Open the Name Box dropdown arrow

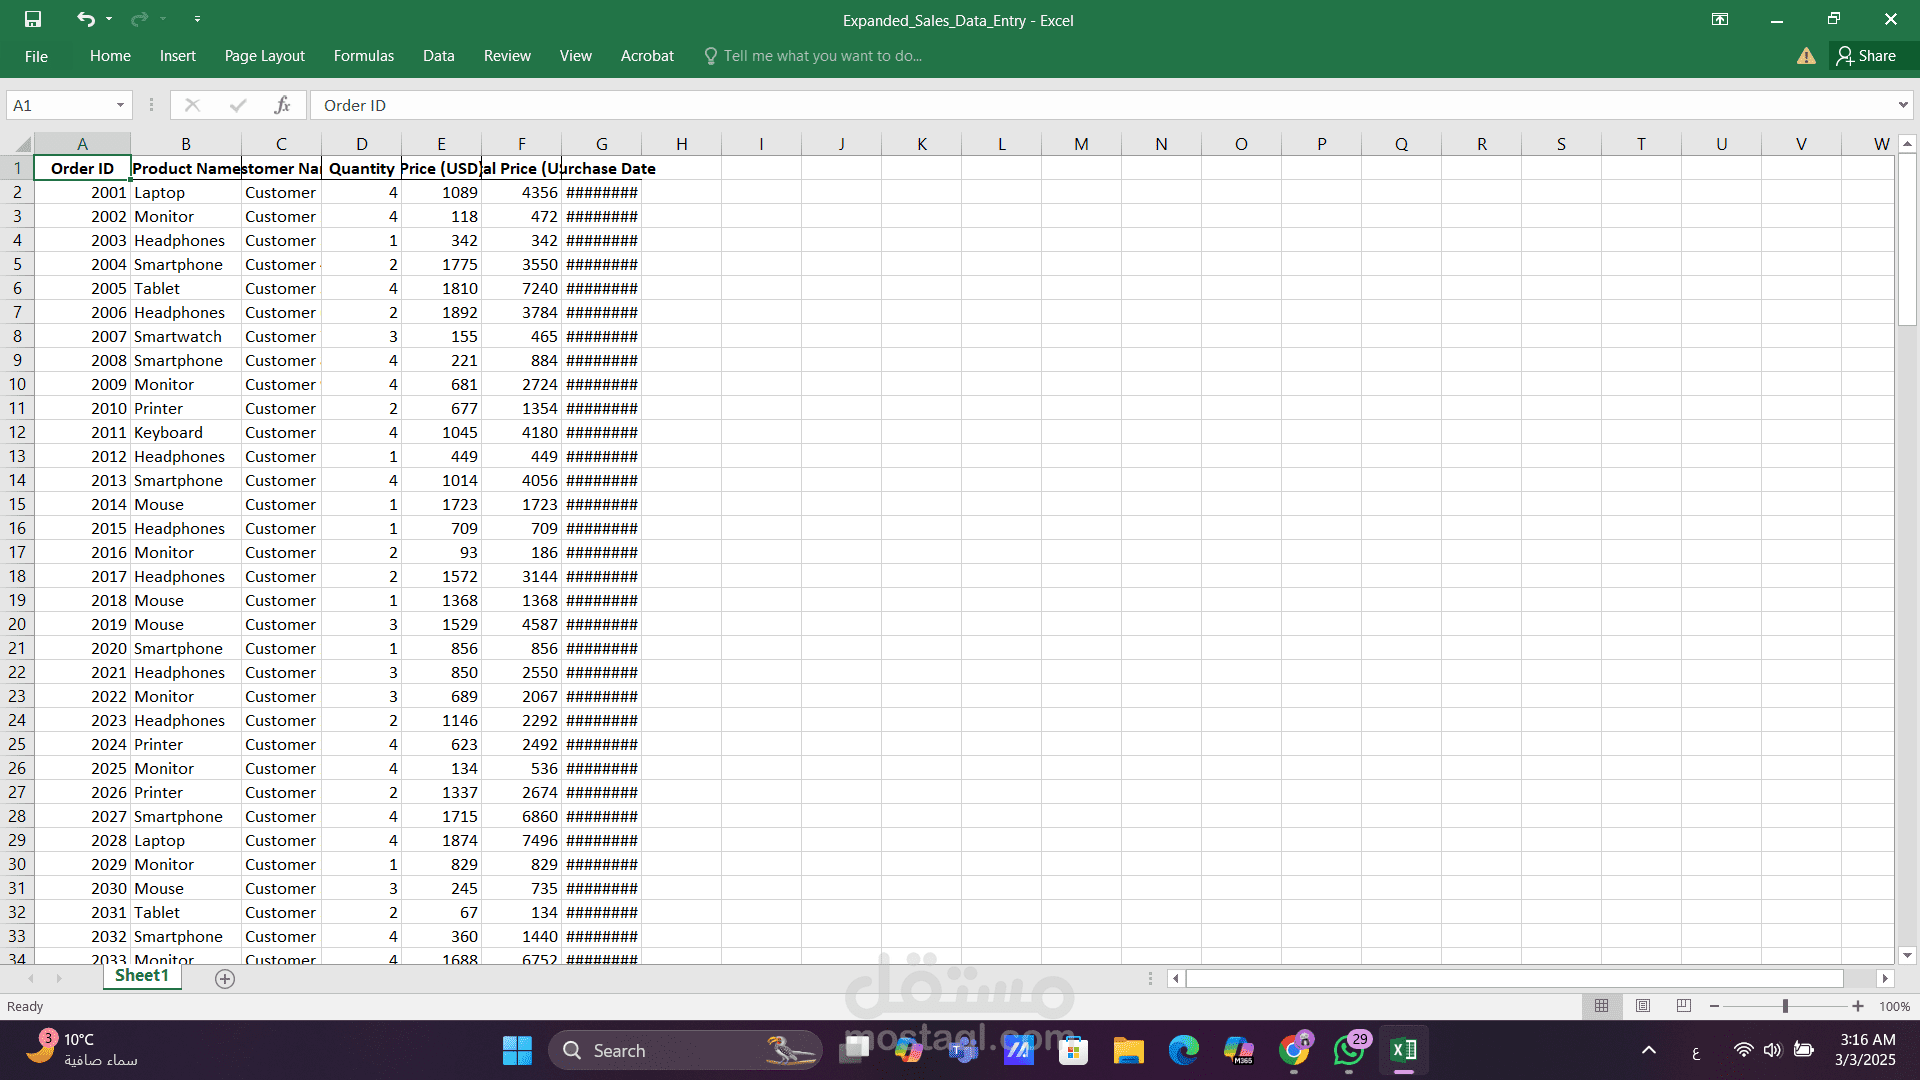click(120, 105)
